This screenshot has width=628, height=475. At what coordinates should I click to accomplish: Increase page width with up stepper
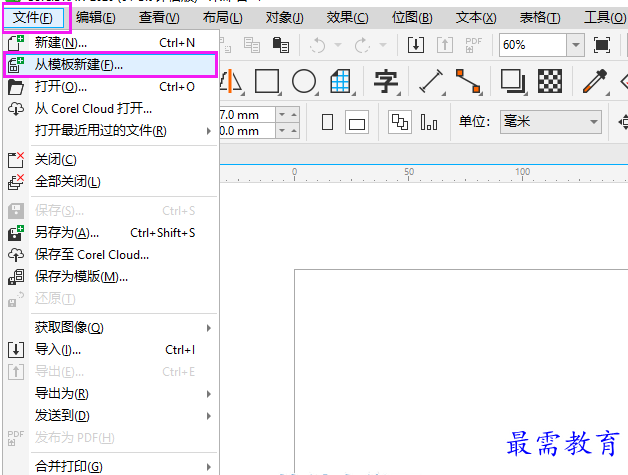click(294, 115)
